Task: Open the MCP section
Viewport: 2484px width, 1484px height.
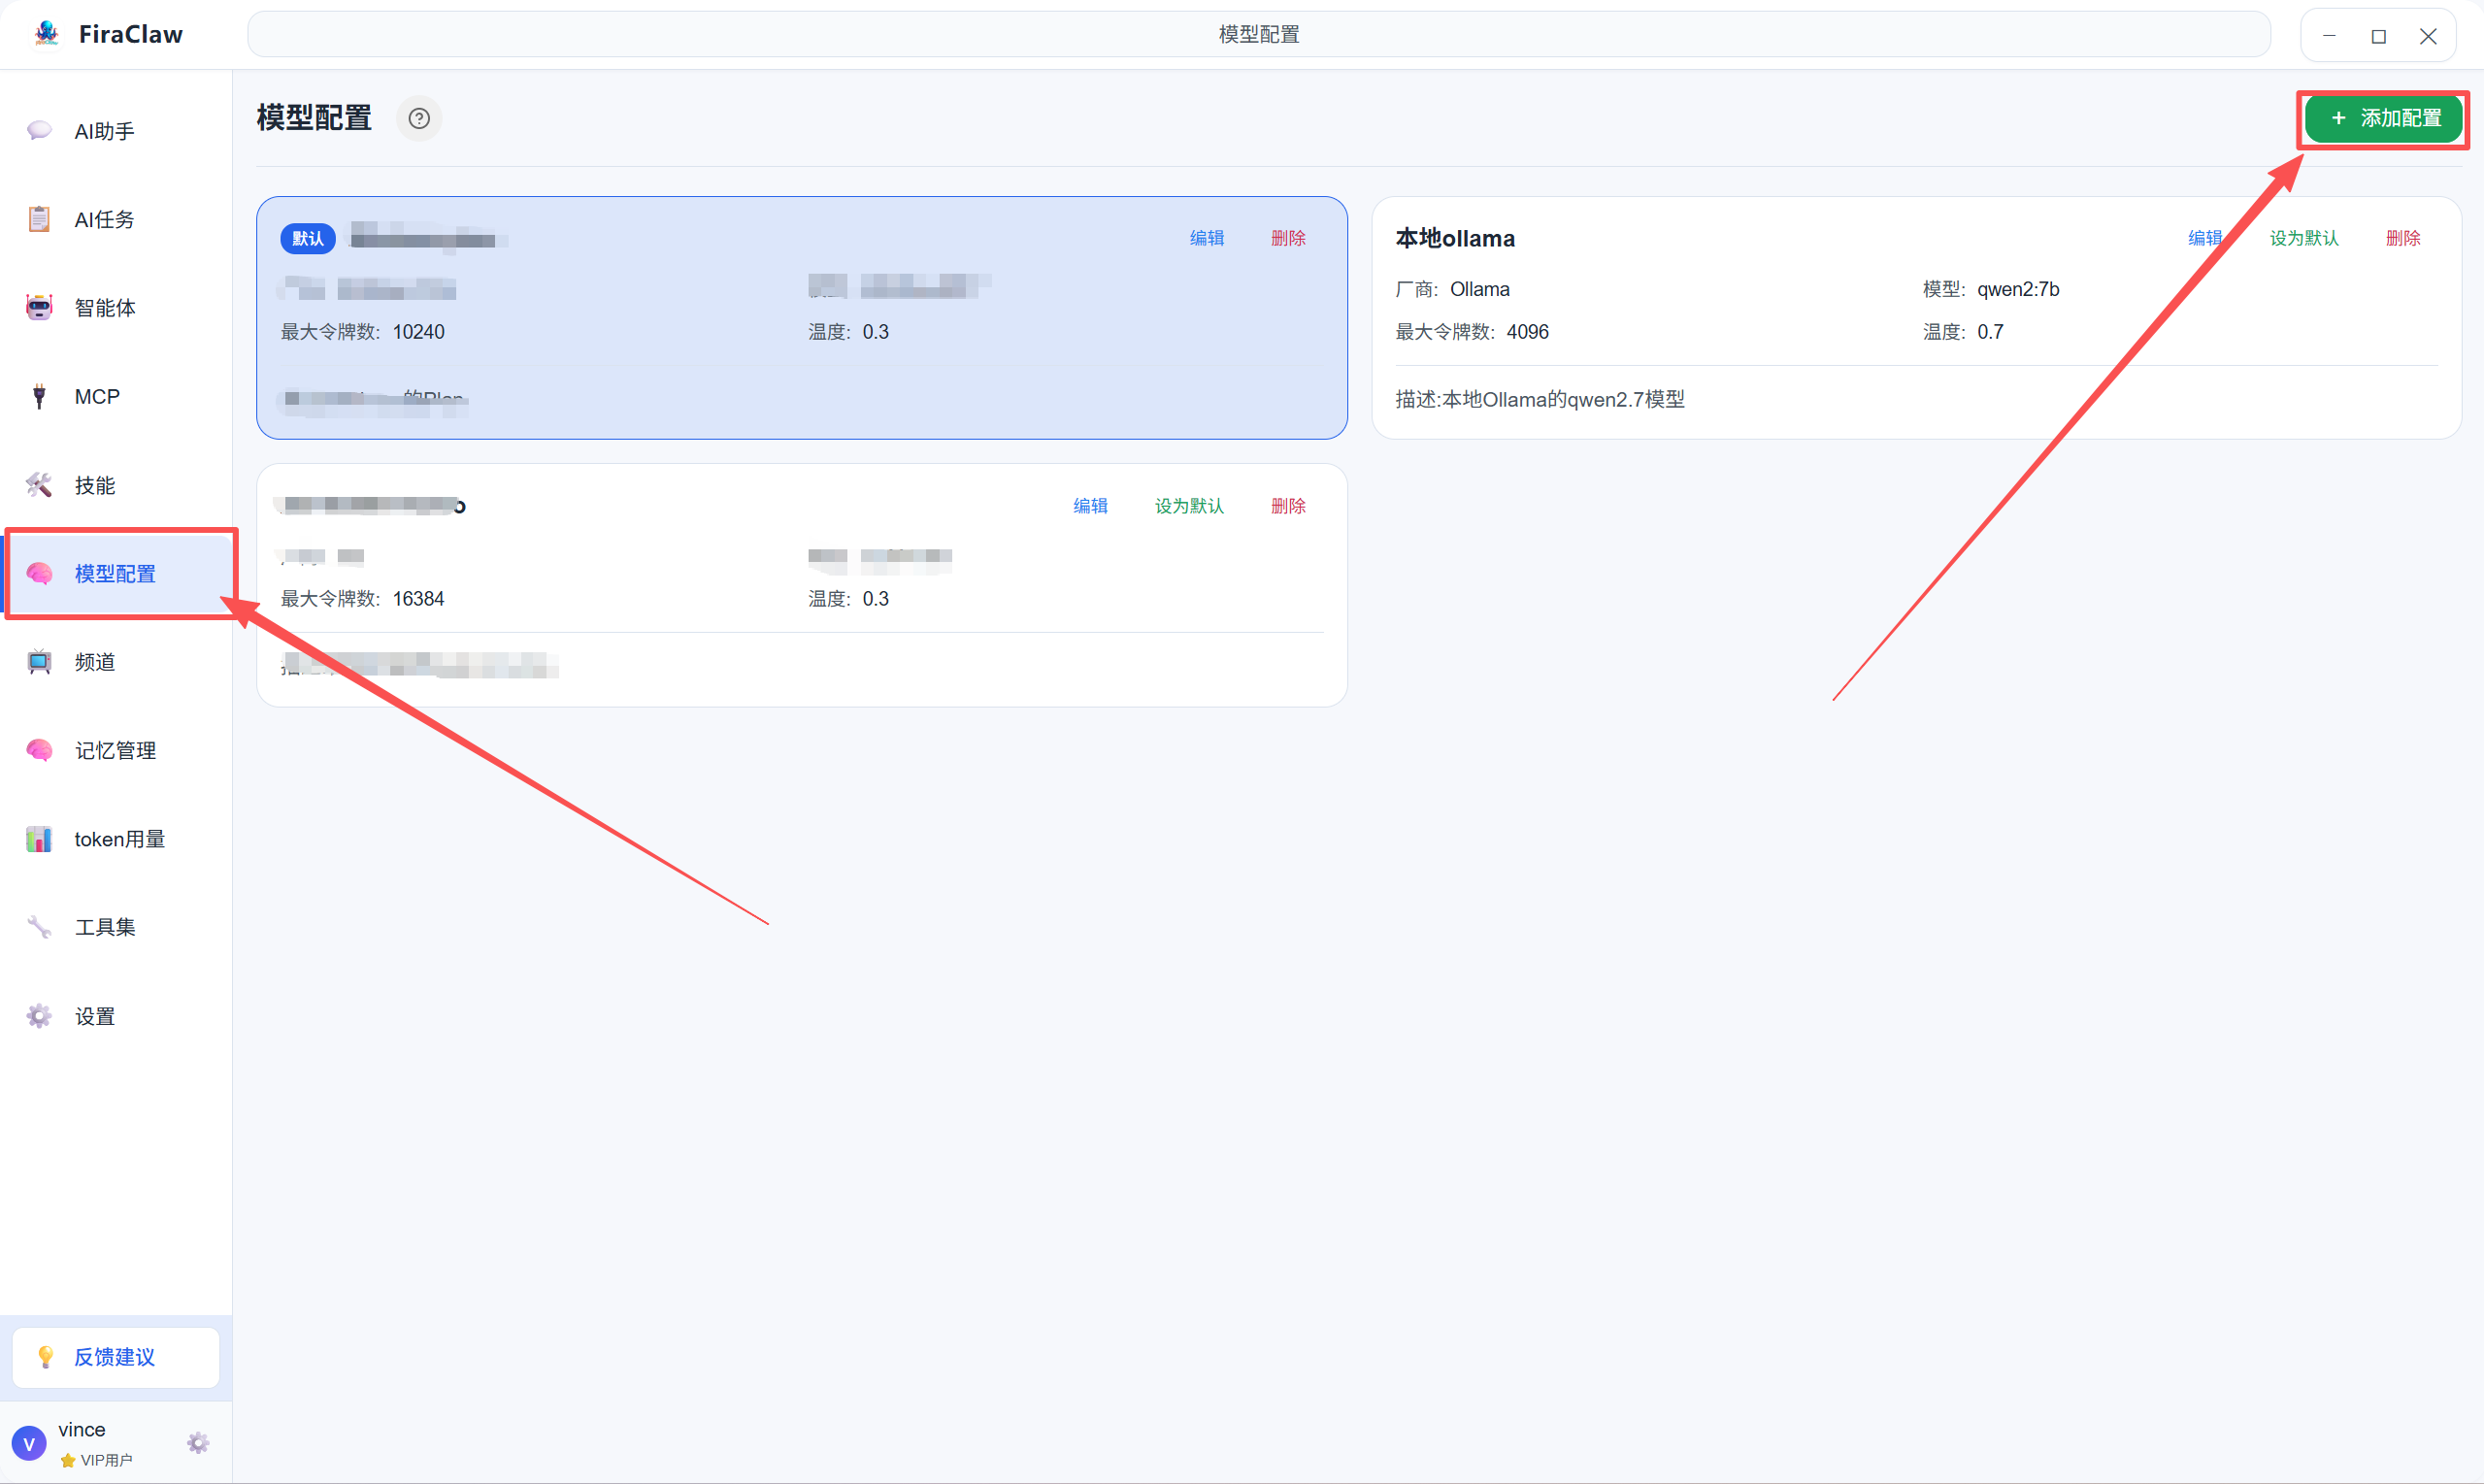Action: 116,397
